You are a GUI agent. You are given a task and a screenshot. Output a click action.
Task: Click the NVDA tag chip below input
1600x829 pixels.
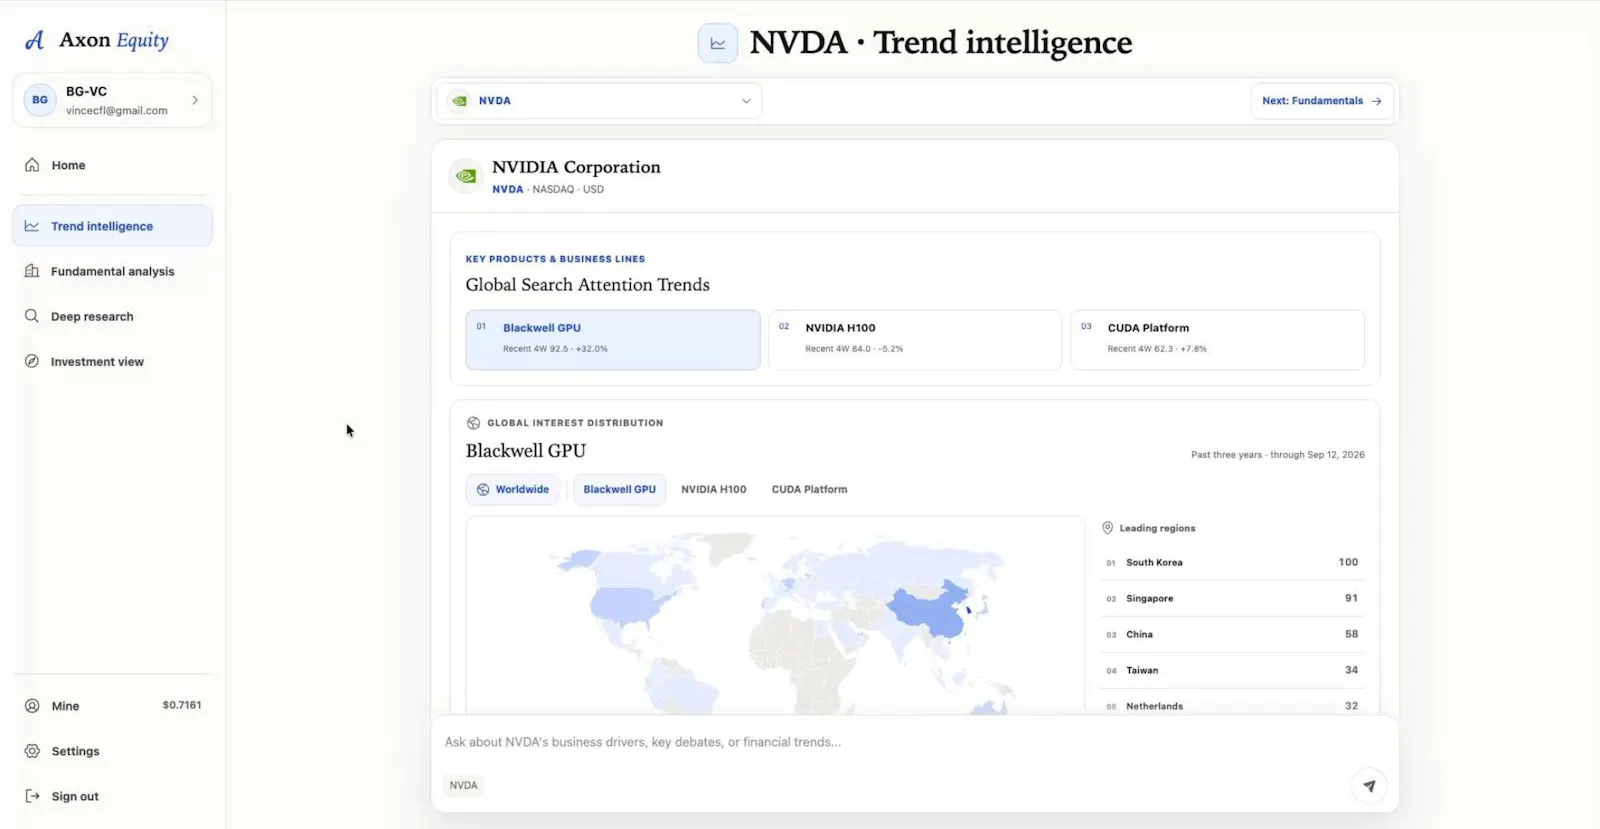tap(464, 785)
